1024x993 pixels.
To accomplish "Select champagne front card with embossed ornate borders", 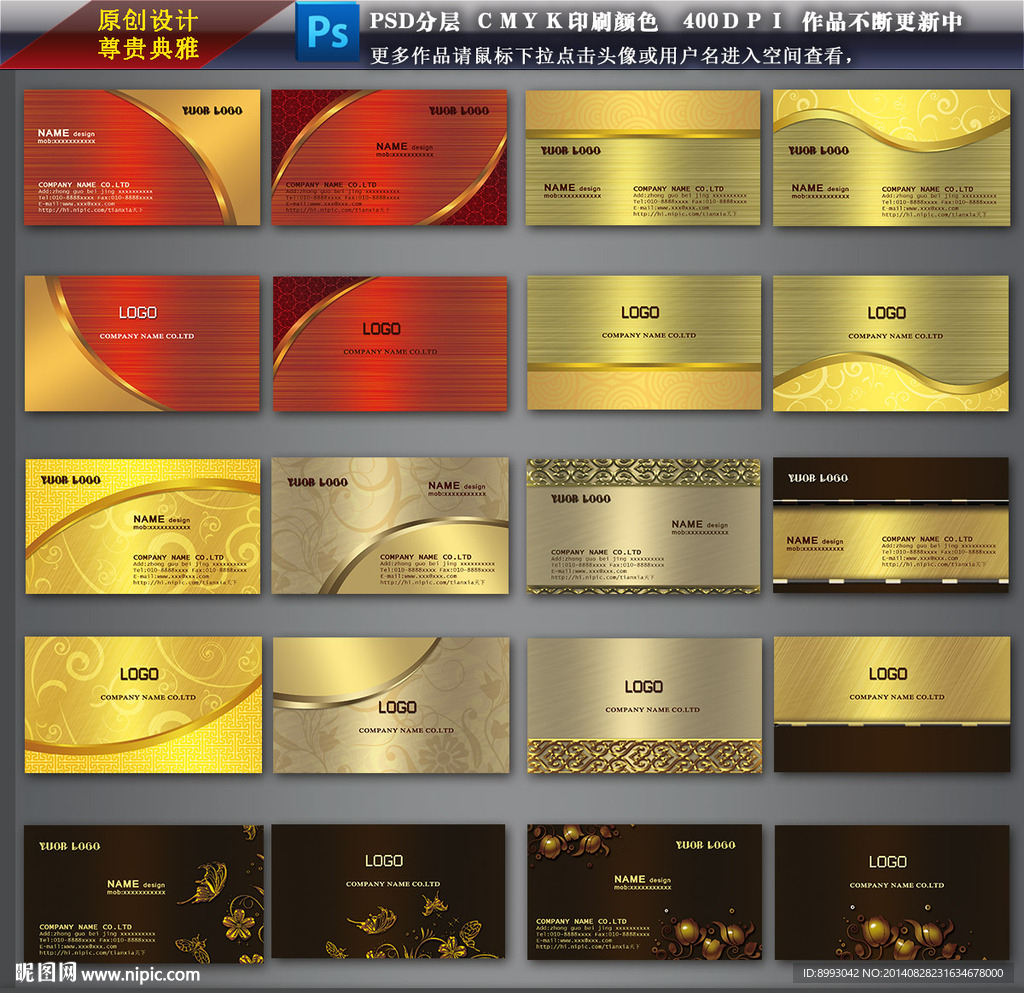I will pyautogui.click(x=643, y=526).
